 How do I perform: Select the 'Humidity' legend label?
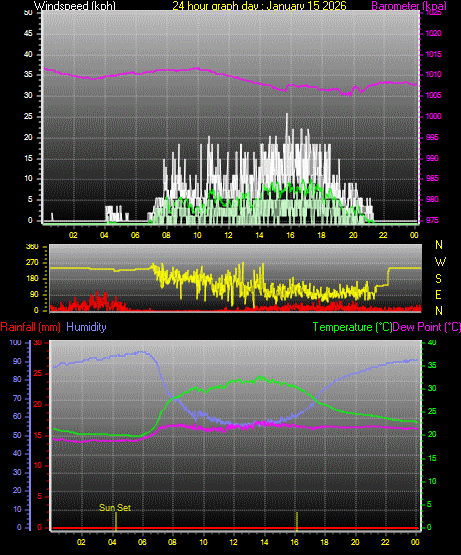86,327
